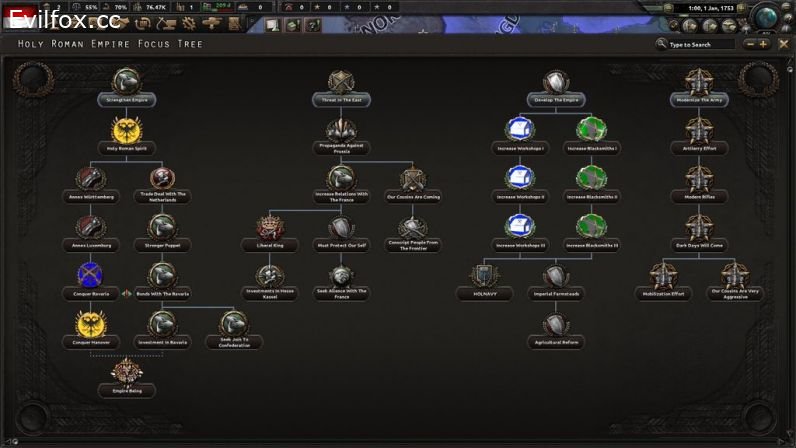This screenshot has width=796, height=448.
Task: Click the Modernize The Army label
Action: point(699,100)
